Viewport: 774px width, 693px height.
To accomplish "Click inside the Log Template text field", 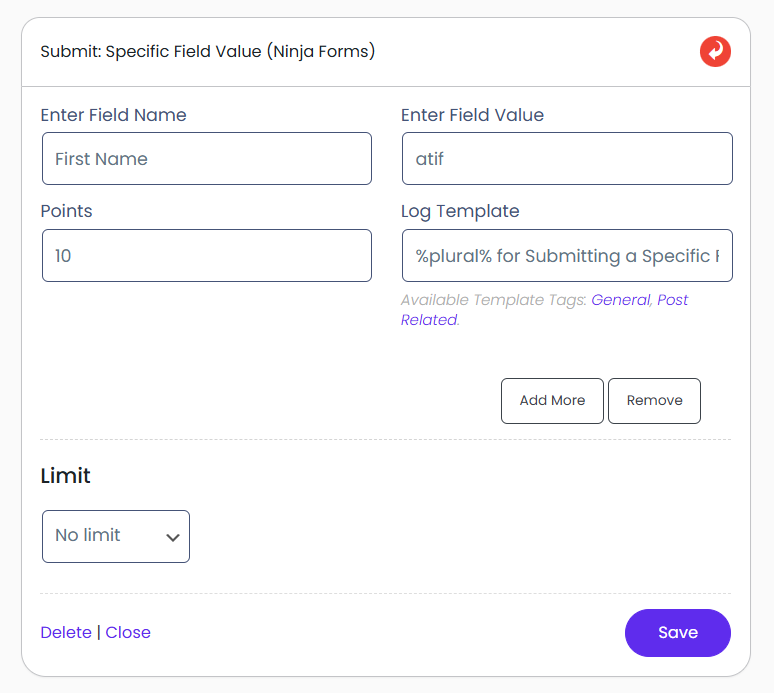I will point(567,256).
